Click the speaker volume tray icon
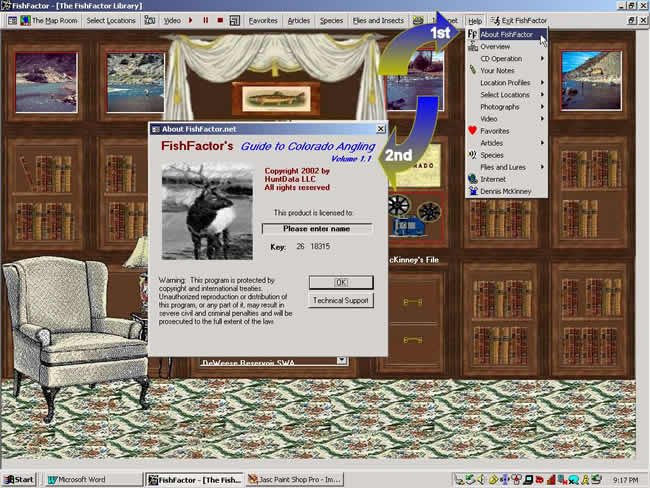Image resolution: width=650 pixels, height=488 pixels. click(x=481, y=480)
